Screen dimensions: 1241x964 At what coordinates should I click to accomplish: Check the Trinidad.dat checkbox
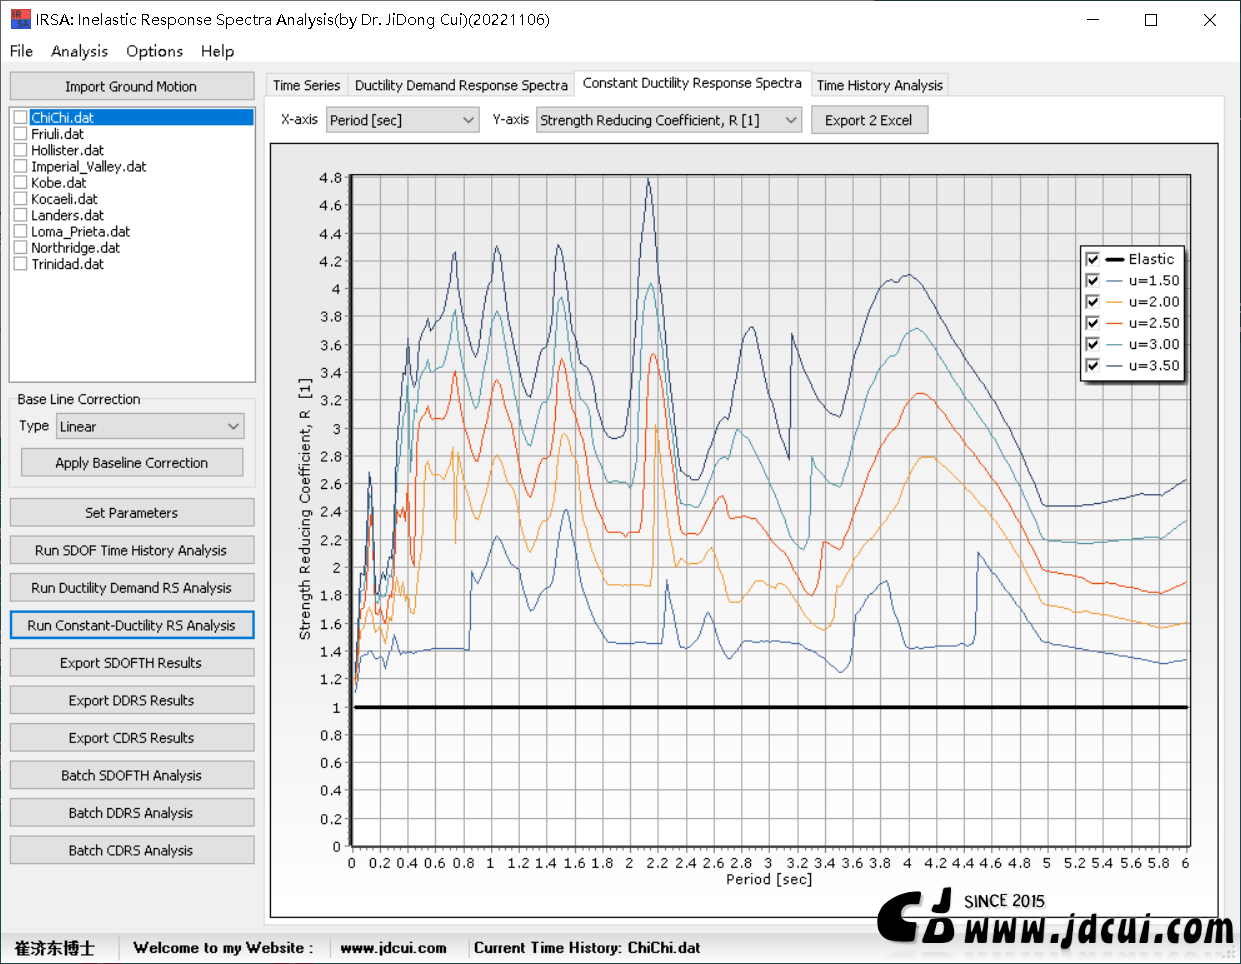point(20,265)
